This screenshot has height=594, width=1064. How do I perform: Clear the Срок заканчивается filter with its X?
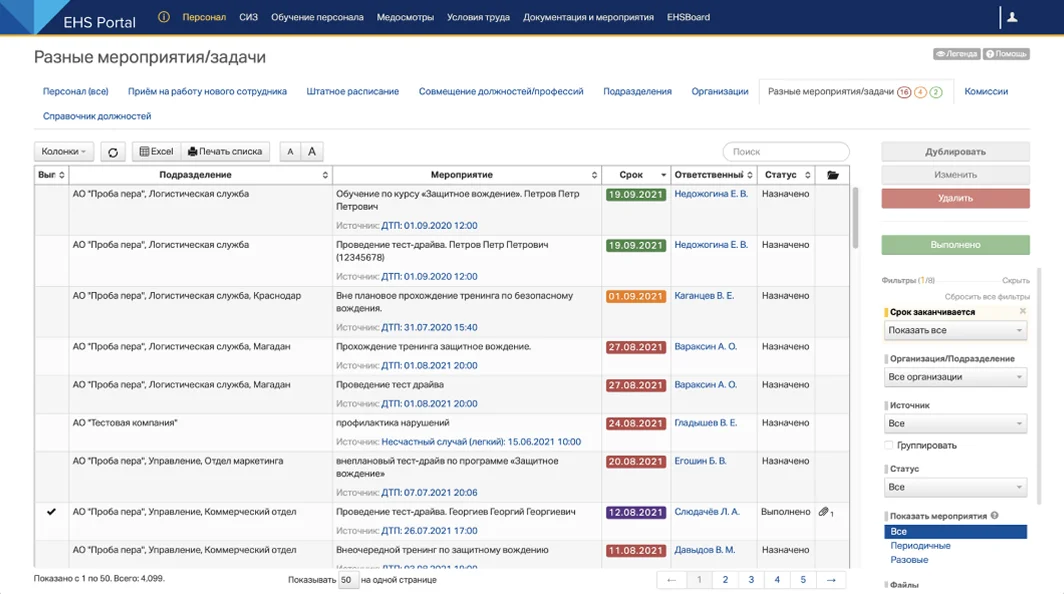[x=1023, y=312]
